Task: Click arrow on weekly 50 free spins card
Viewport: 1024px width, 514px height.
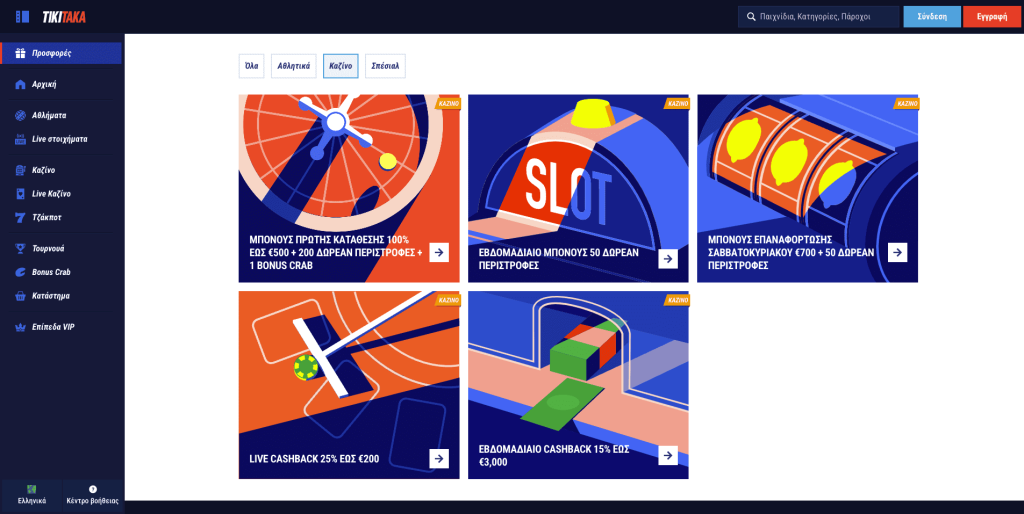Action: click(667, 259)
